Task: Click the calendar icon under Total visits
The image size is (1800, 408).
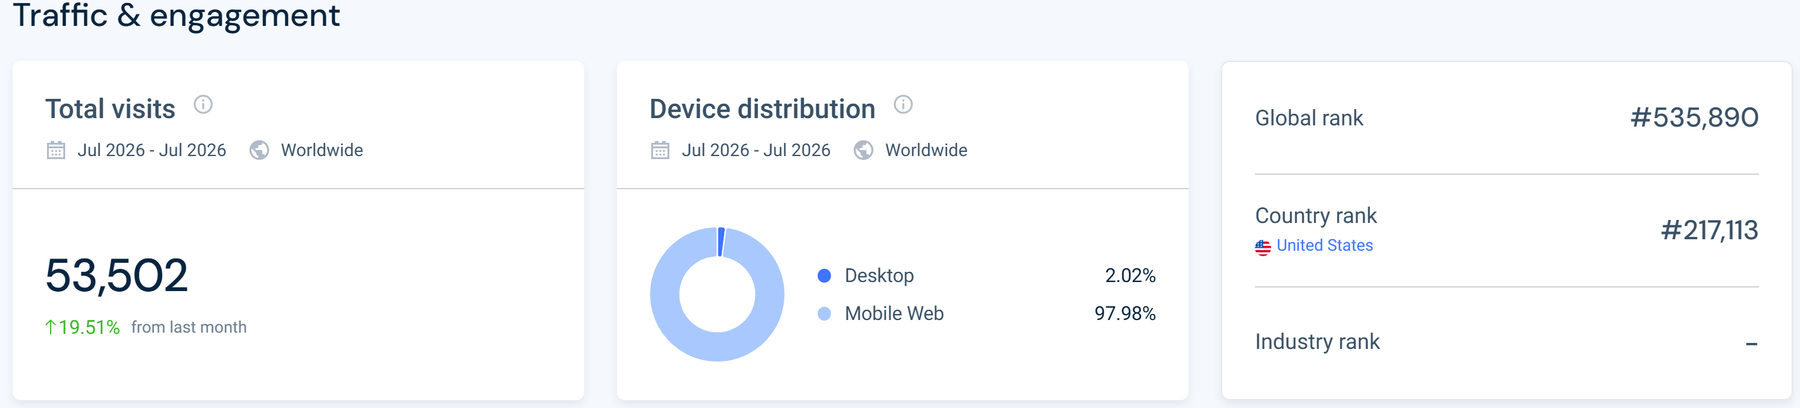Action: pyautogui.click(x=56, y=150)
